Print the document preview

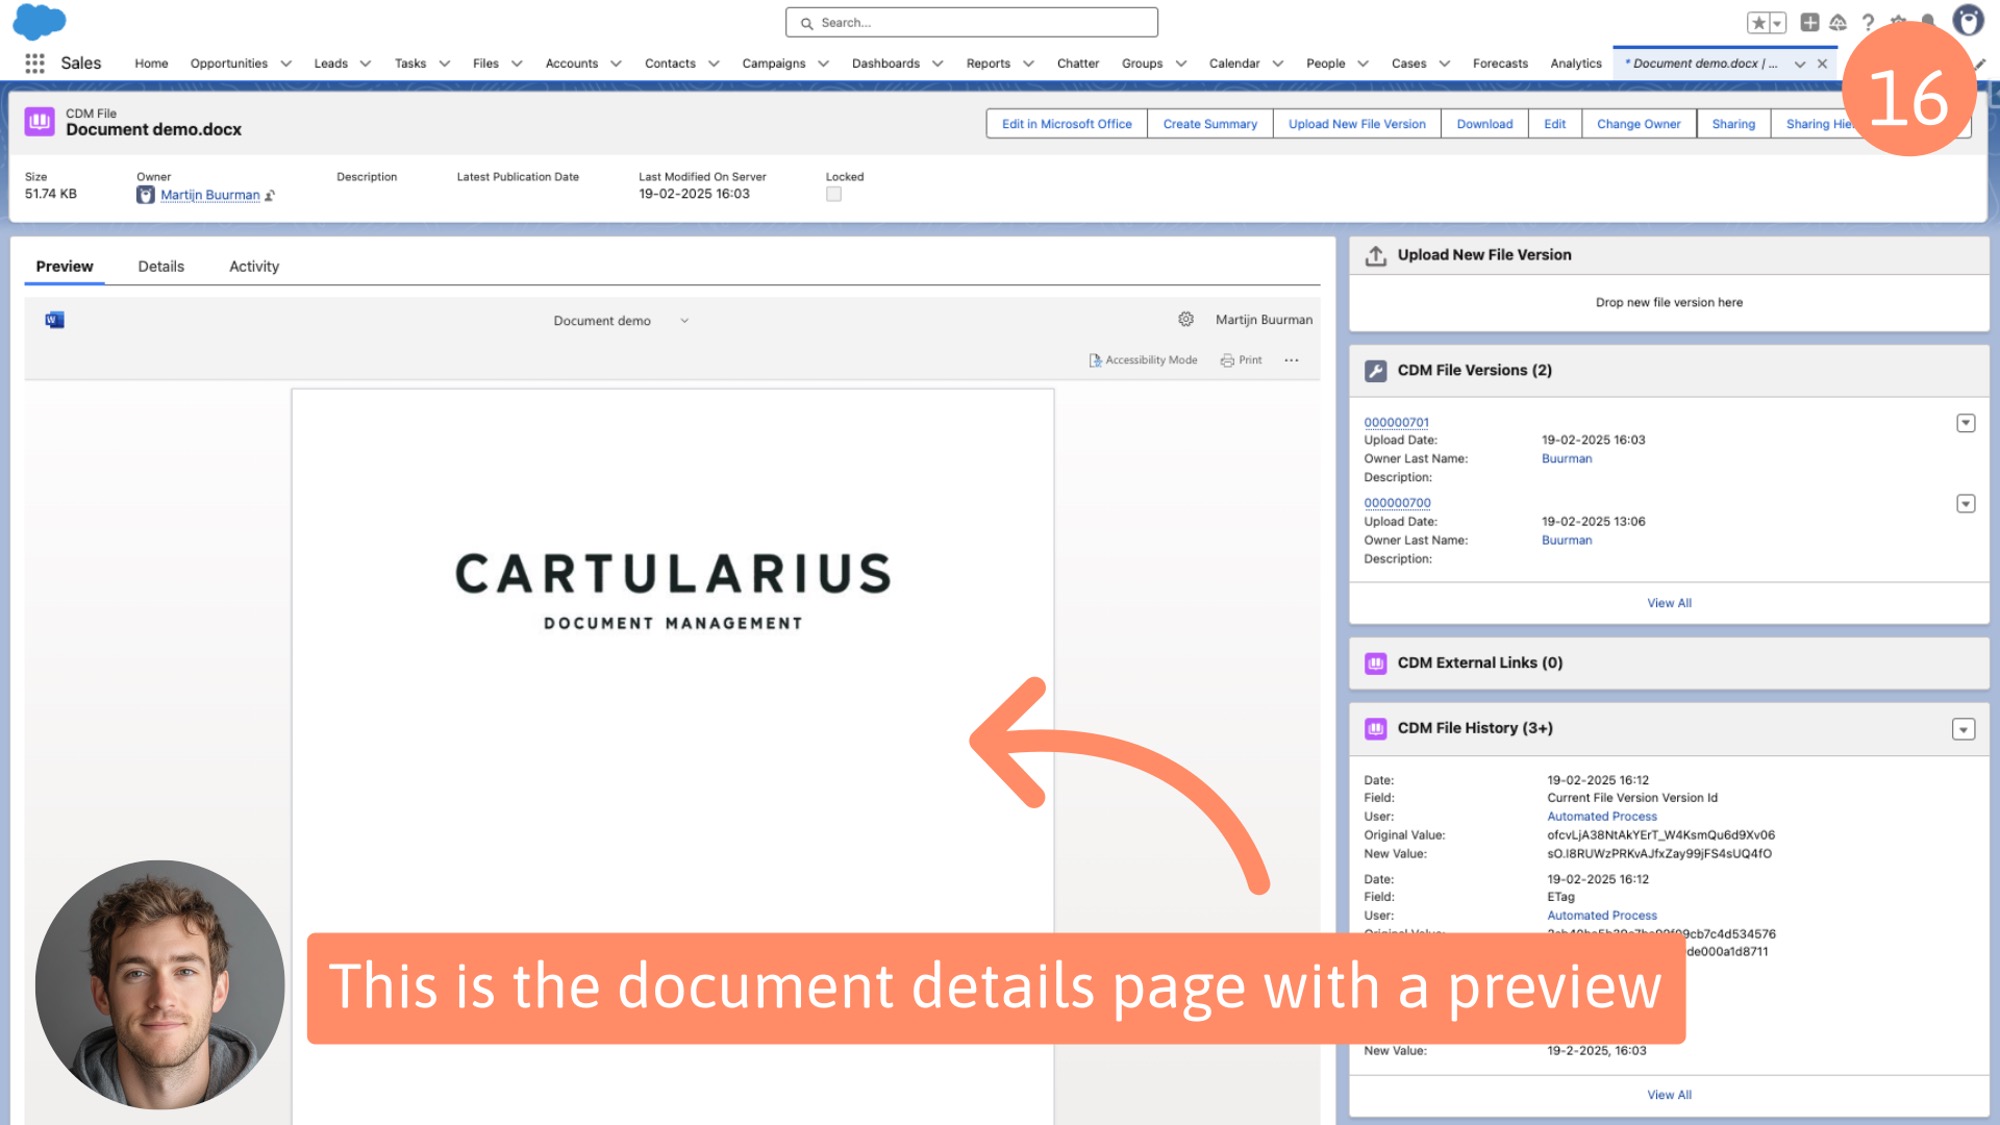click(x=1241, y=360)
